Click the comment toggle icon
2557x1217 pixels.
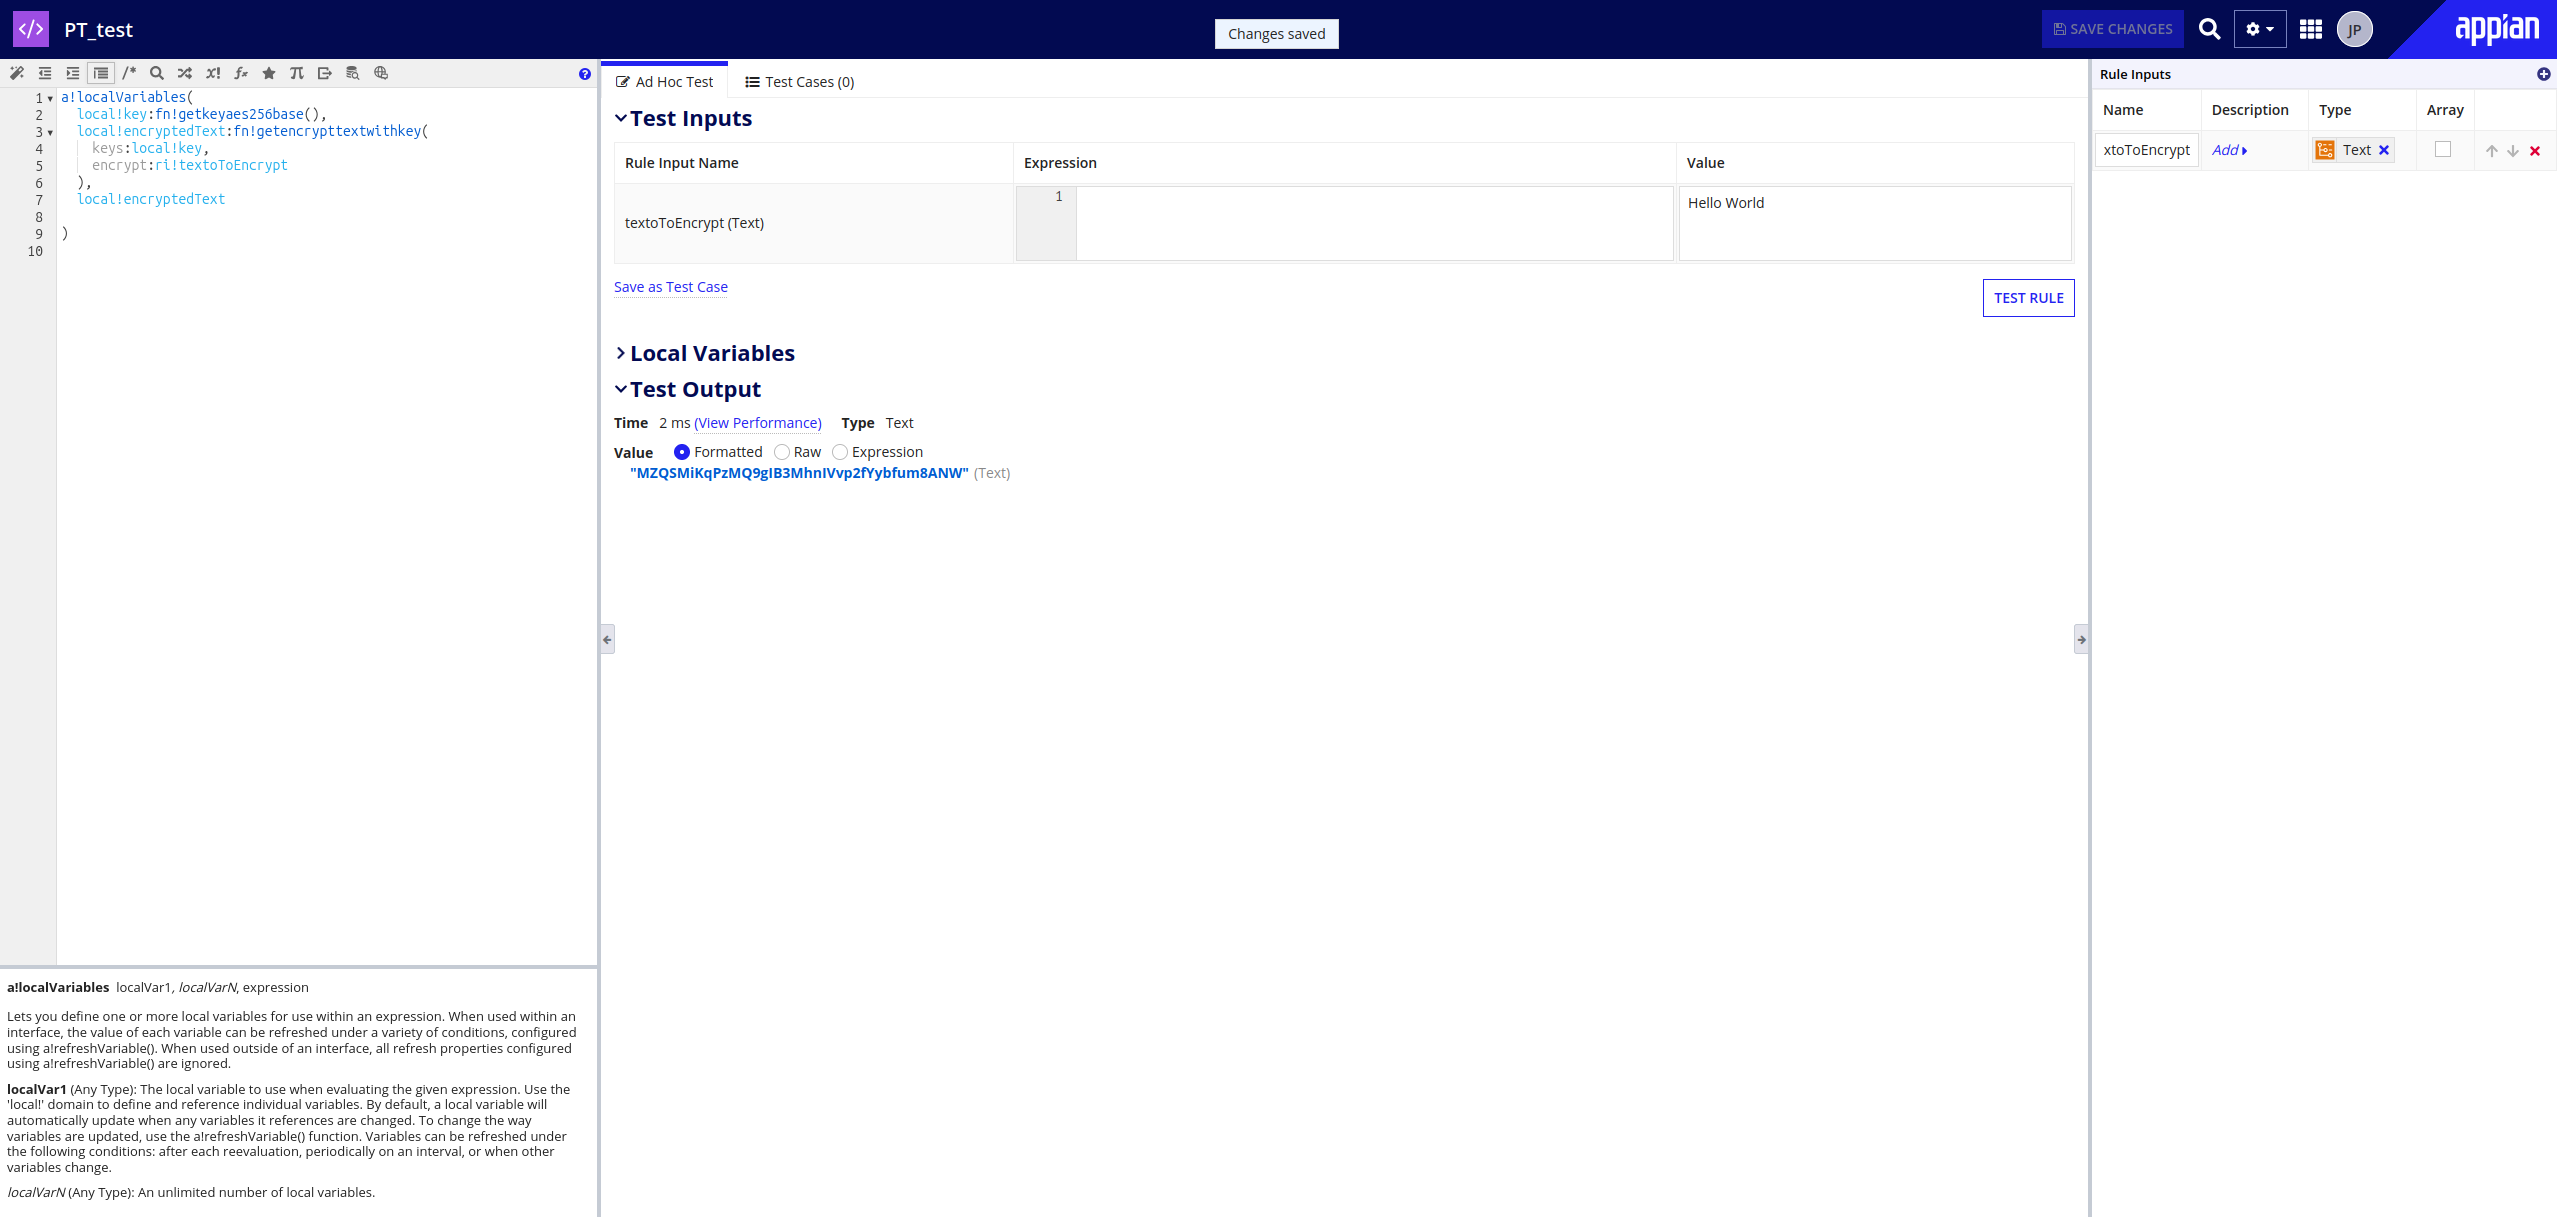click(x=129, y=73)
